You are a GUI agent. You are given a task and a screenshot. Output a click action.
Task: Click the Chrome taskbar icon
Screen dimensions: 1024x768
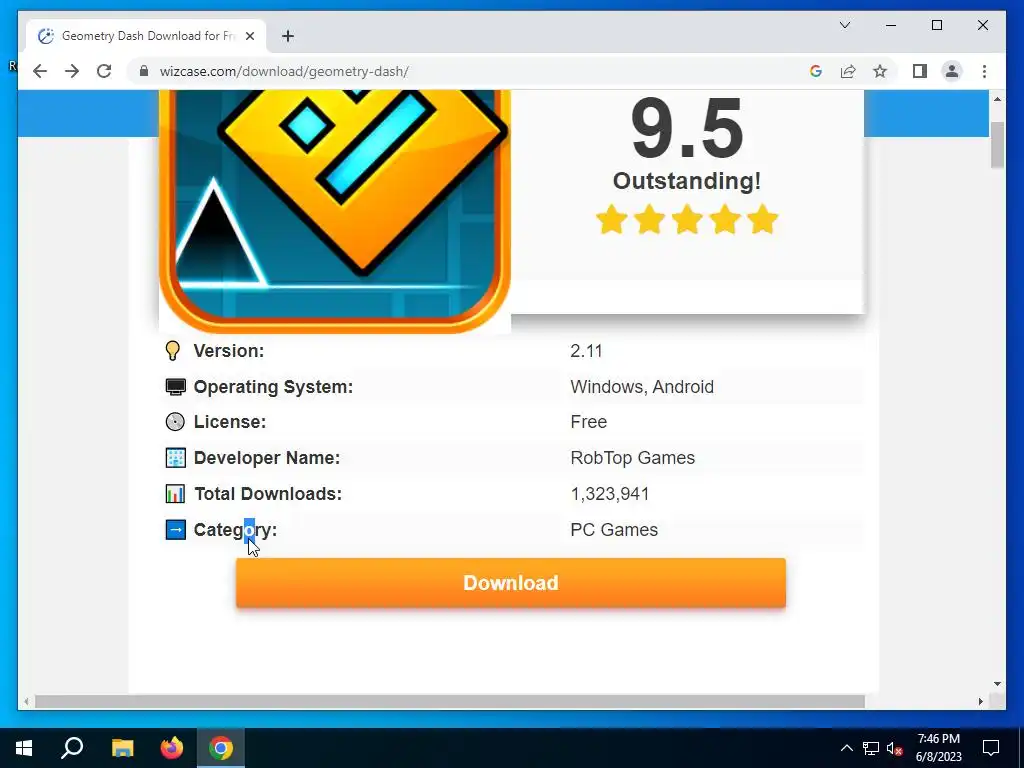221,748
